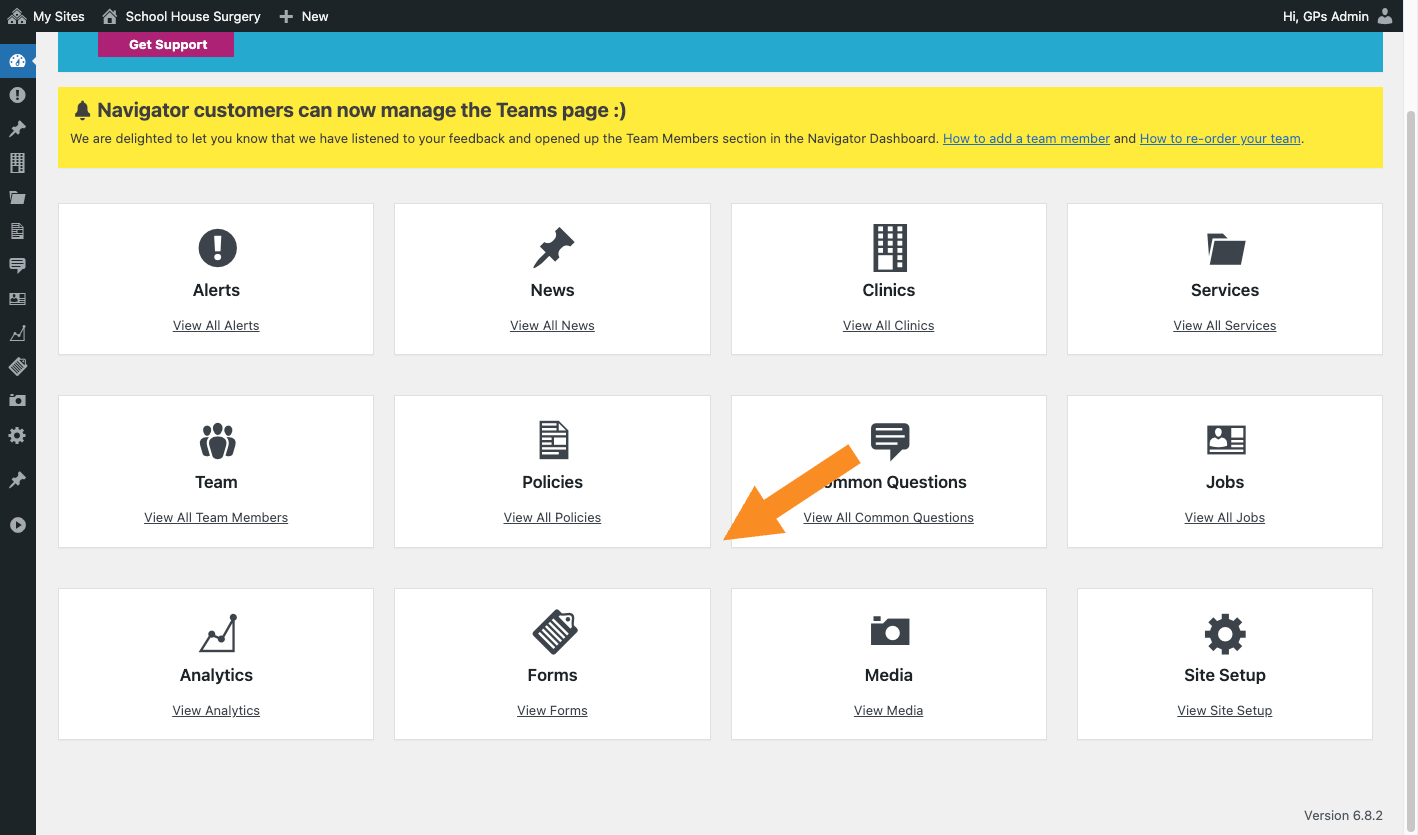Click View All Services link
1418x835 pixels.
click(1225, 326)
